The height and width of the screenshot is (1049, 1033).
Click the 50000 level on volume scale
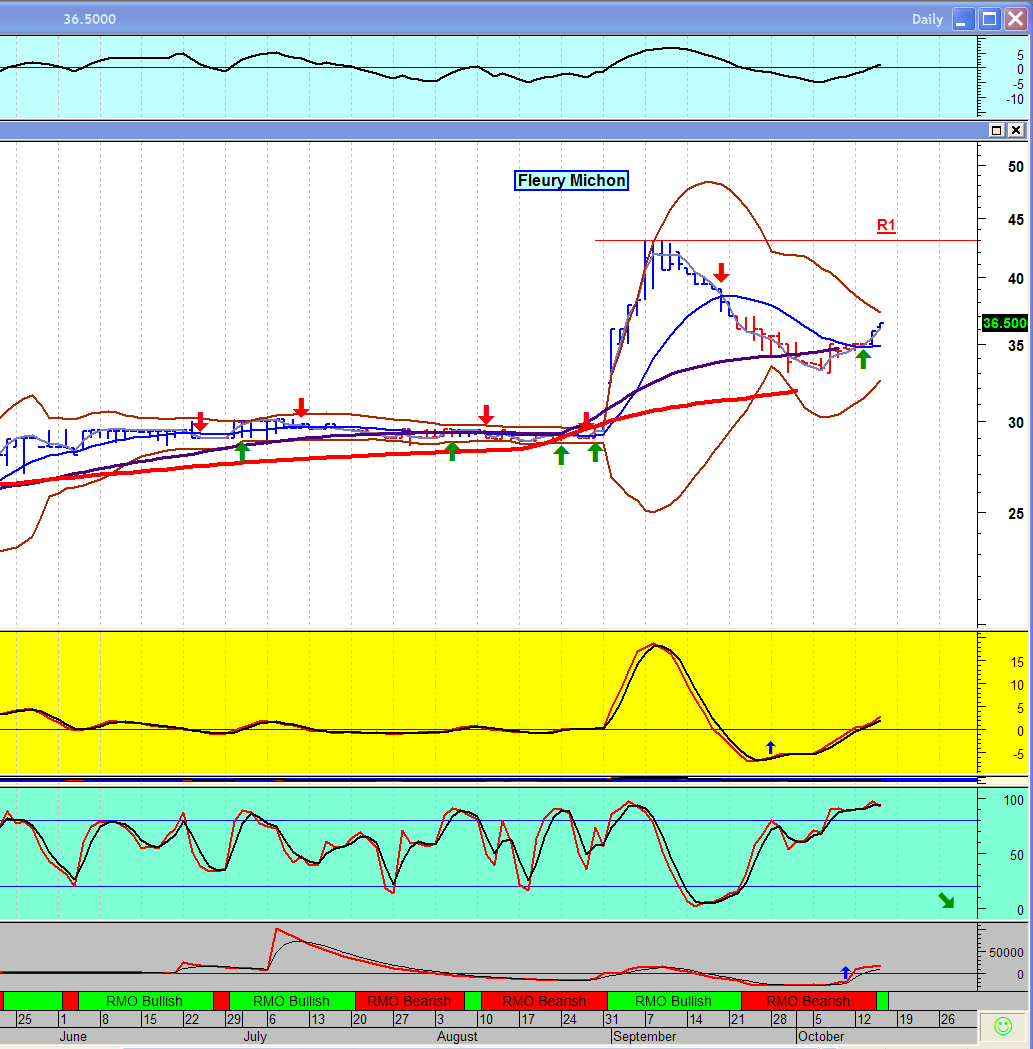click(1006, 952)
